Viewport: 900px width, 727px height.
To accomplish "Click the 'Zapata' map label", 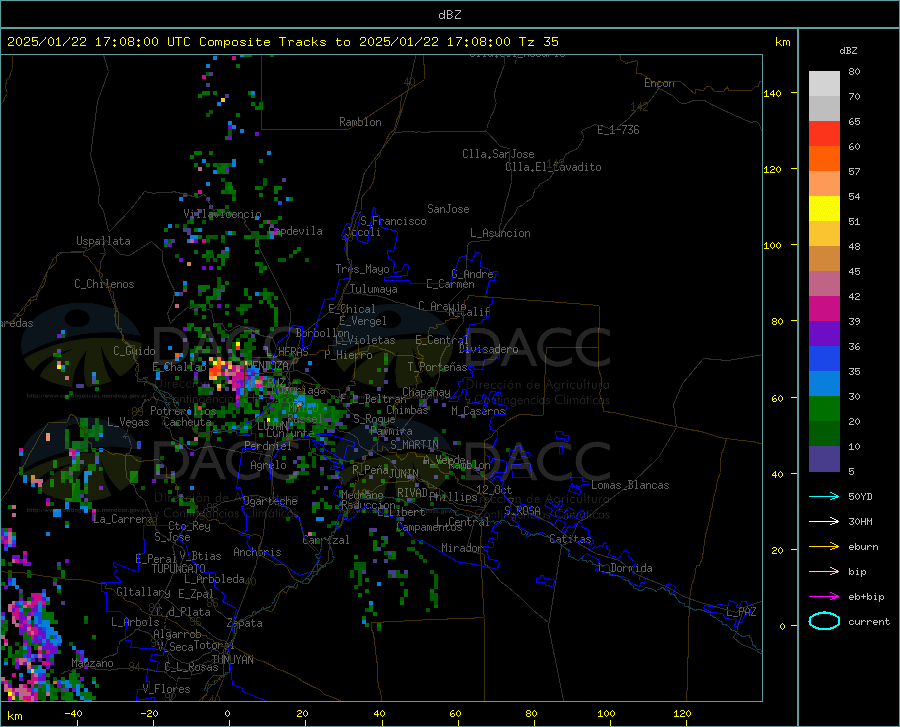I will point(245,623).
